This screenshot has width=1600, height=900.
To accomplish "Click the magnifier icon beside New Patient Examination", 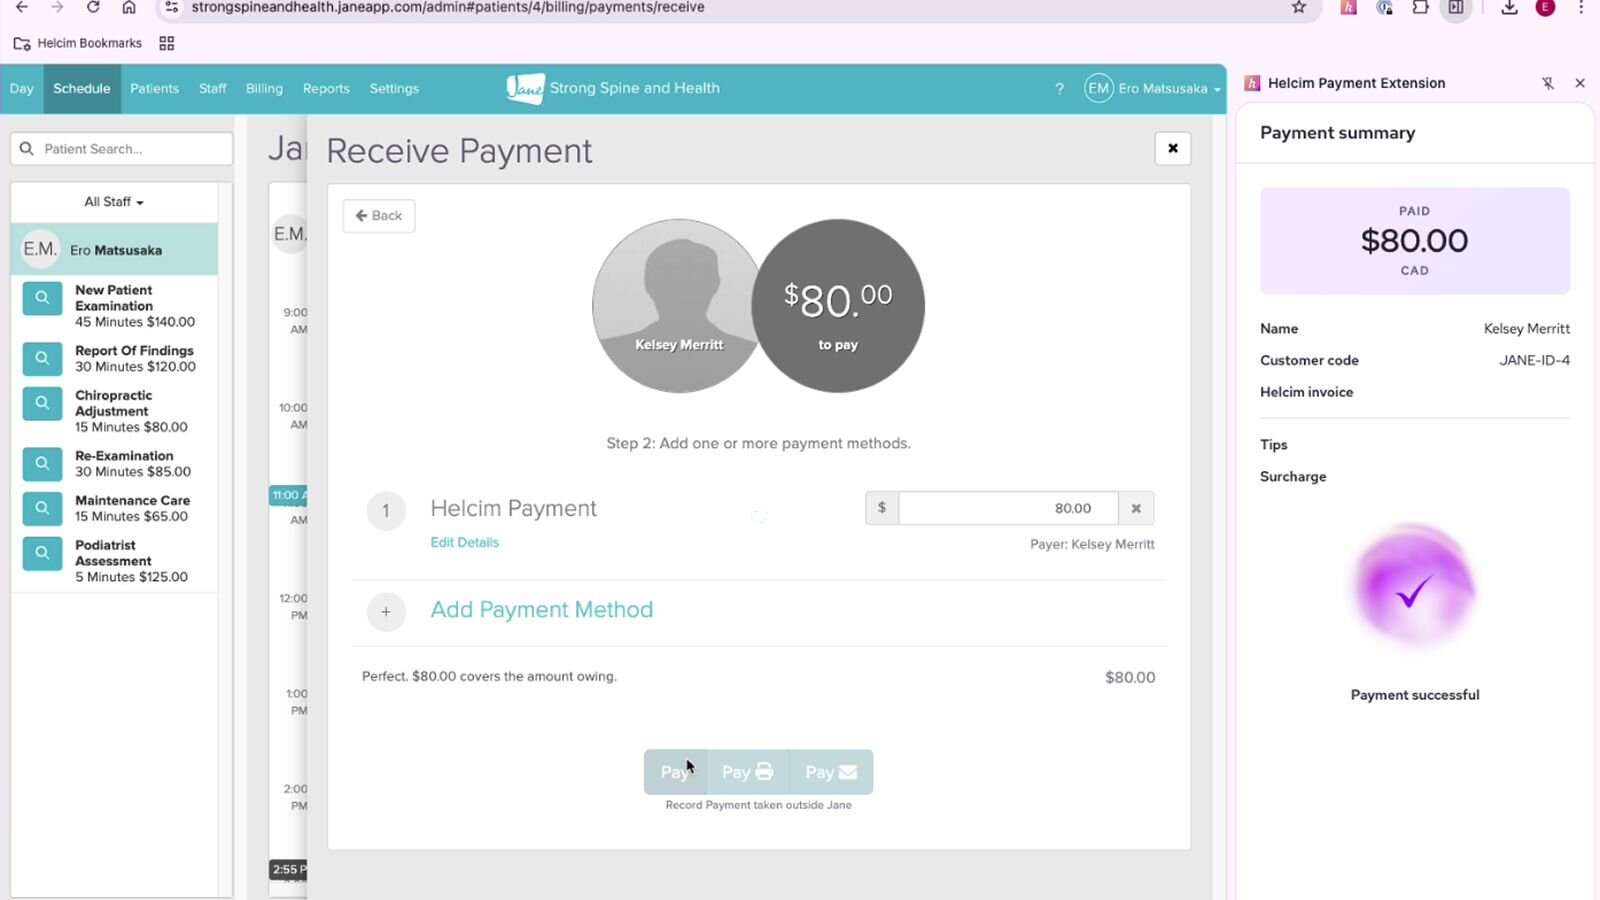I will 42,298.
